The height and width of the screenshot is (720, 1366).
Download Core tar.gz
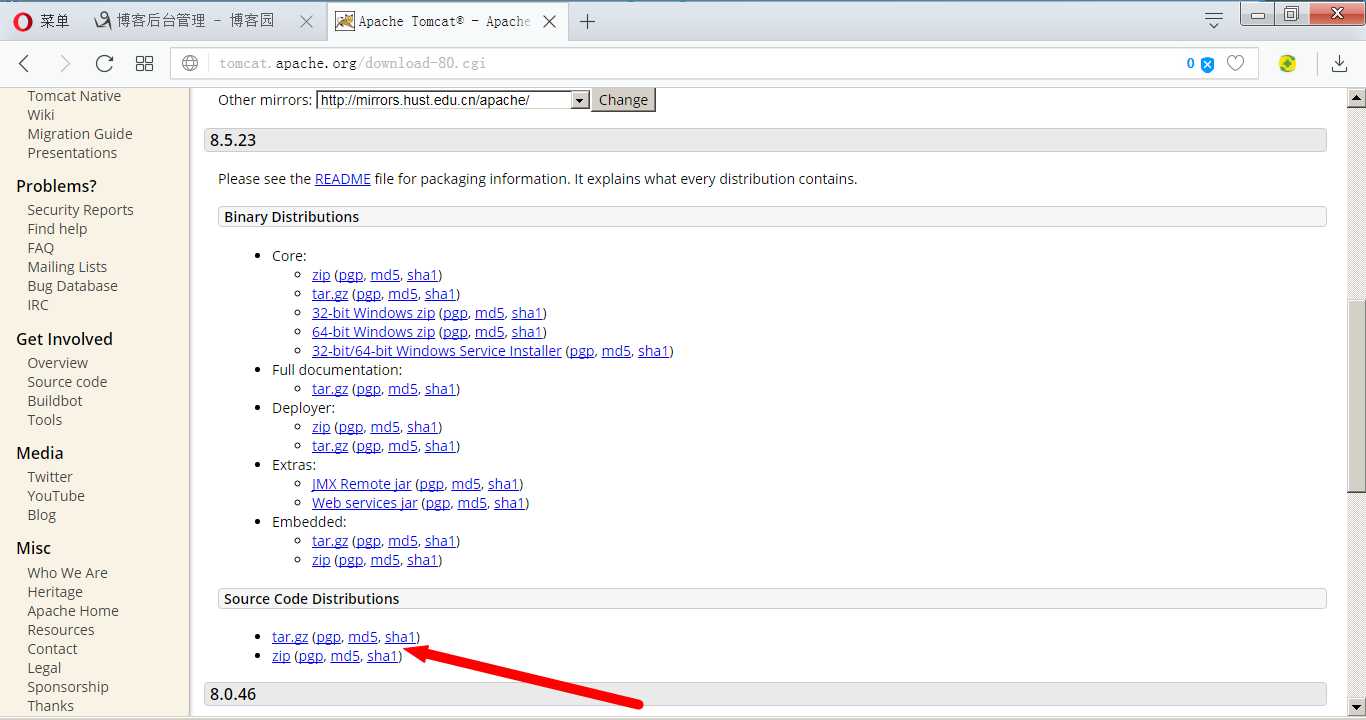pyautogui.click(x=330, y=294)
